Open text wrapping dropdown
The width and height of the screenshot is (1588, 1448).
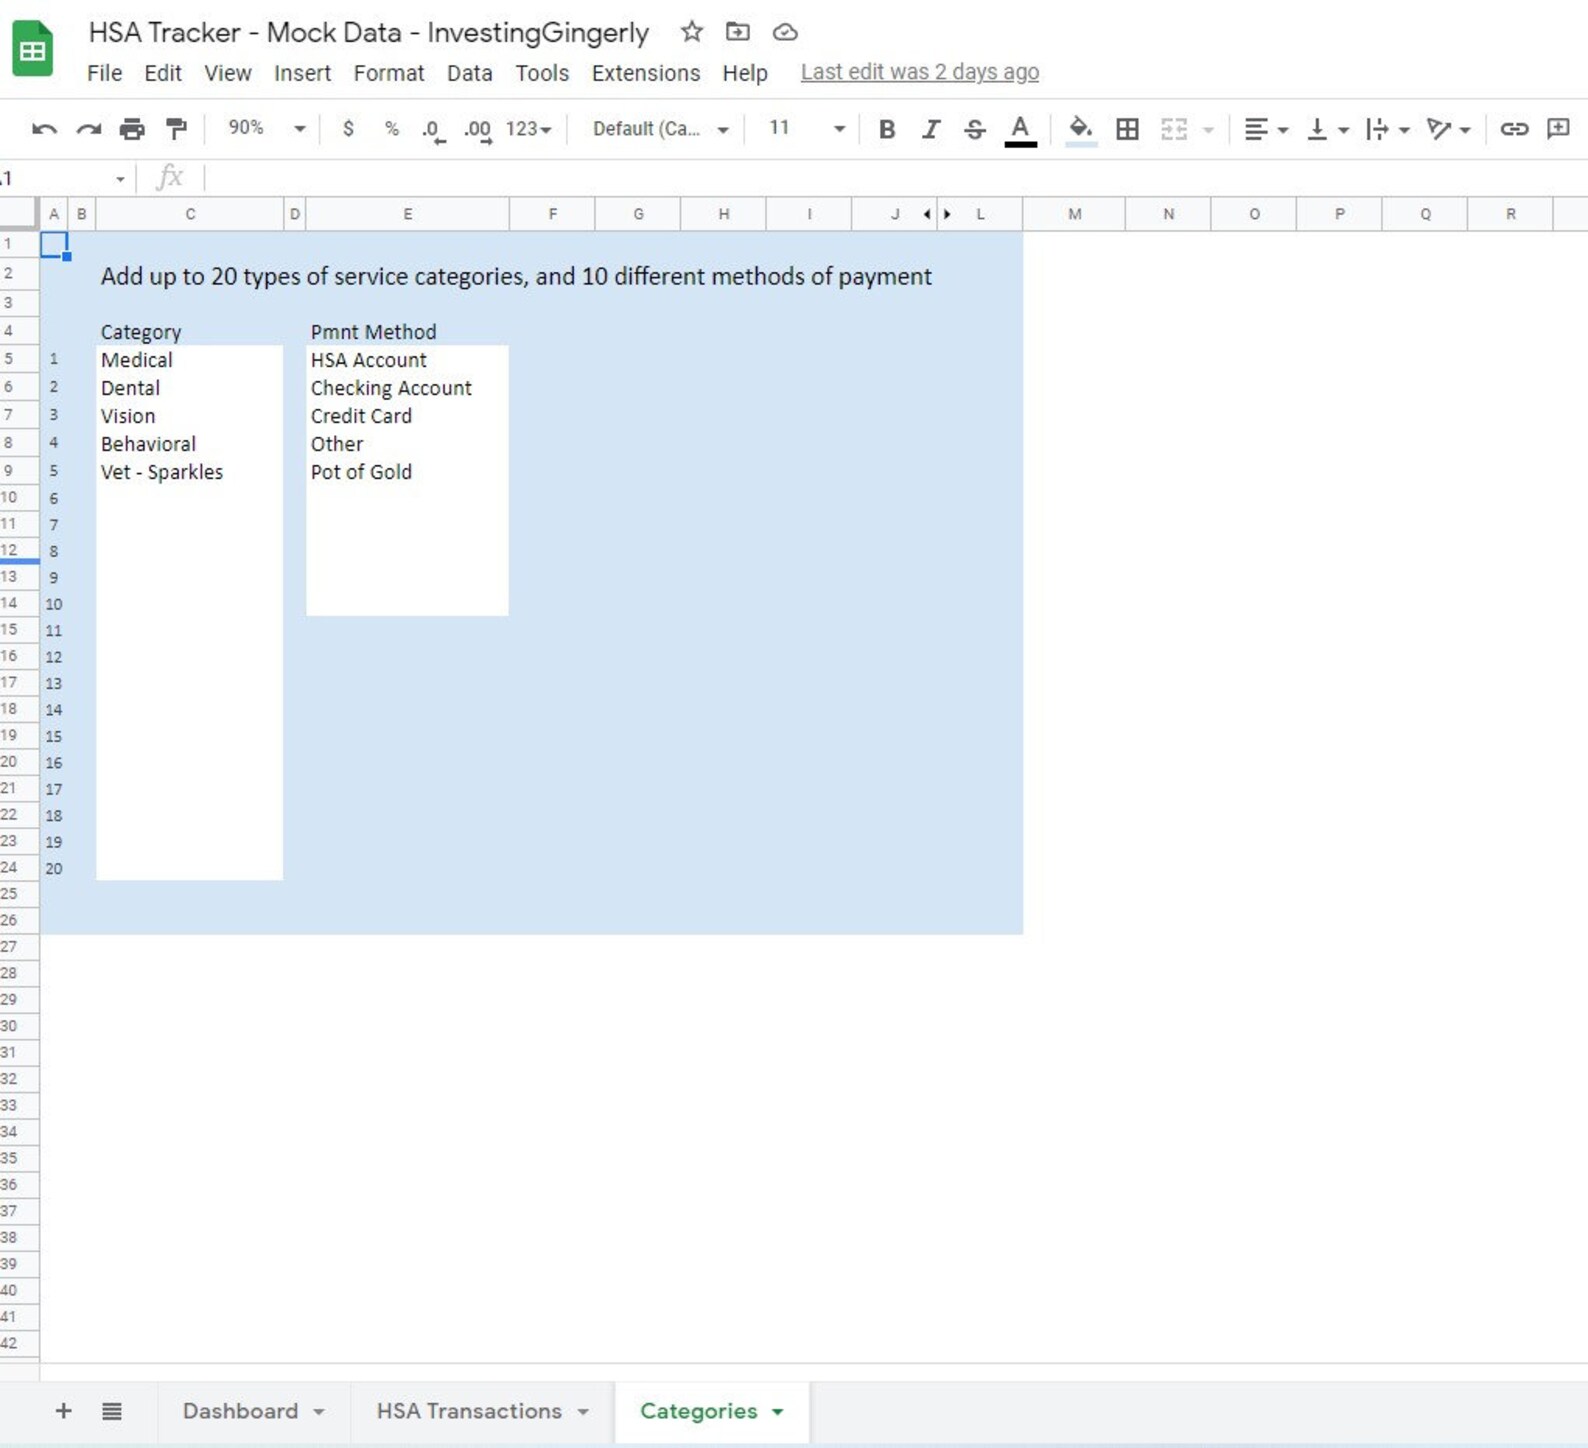pos(1387,129)
